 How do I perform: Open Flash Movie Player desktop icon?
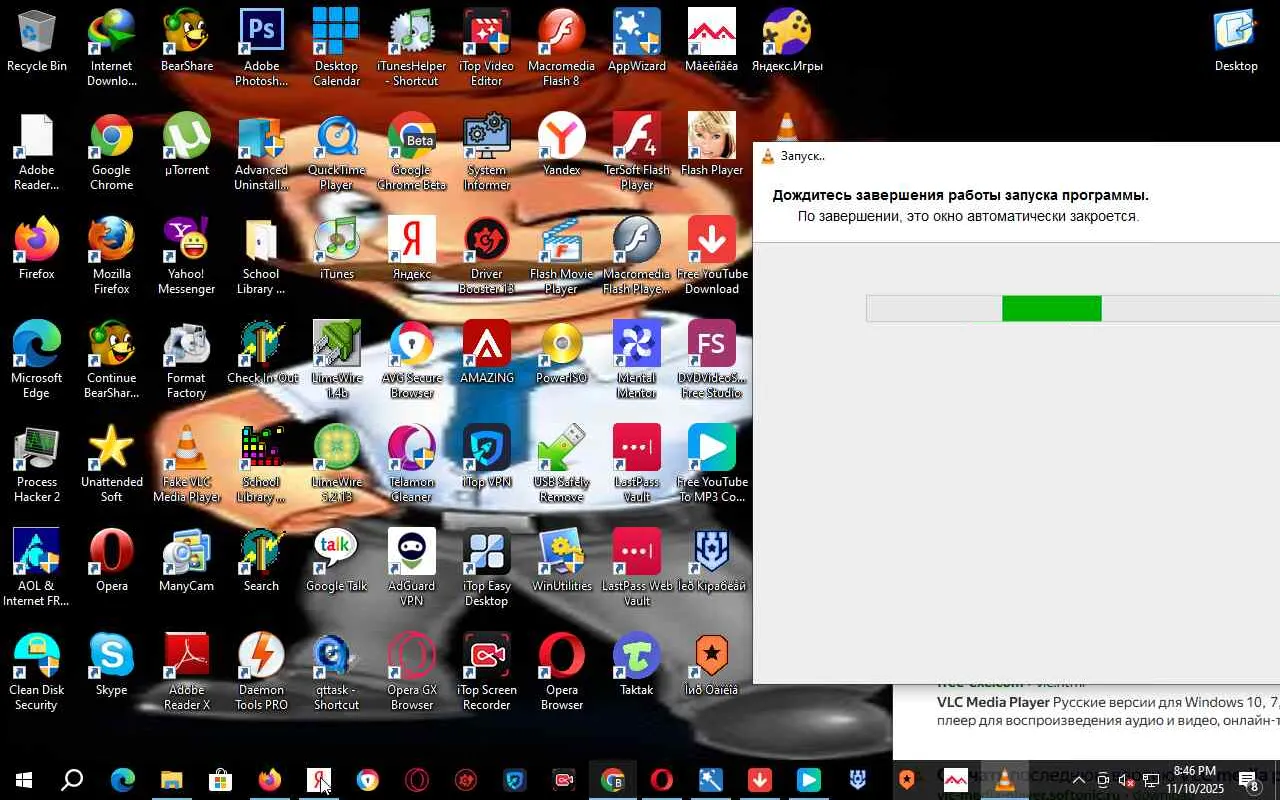562,256
